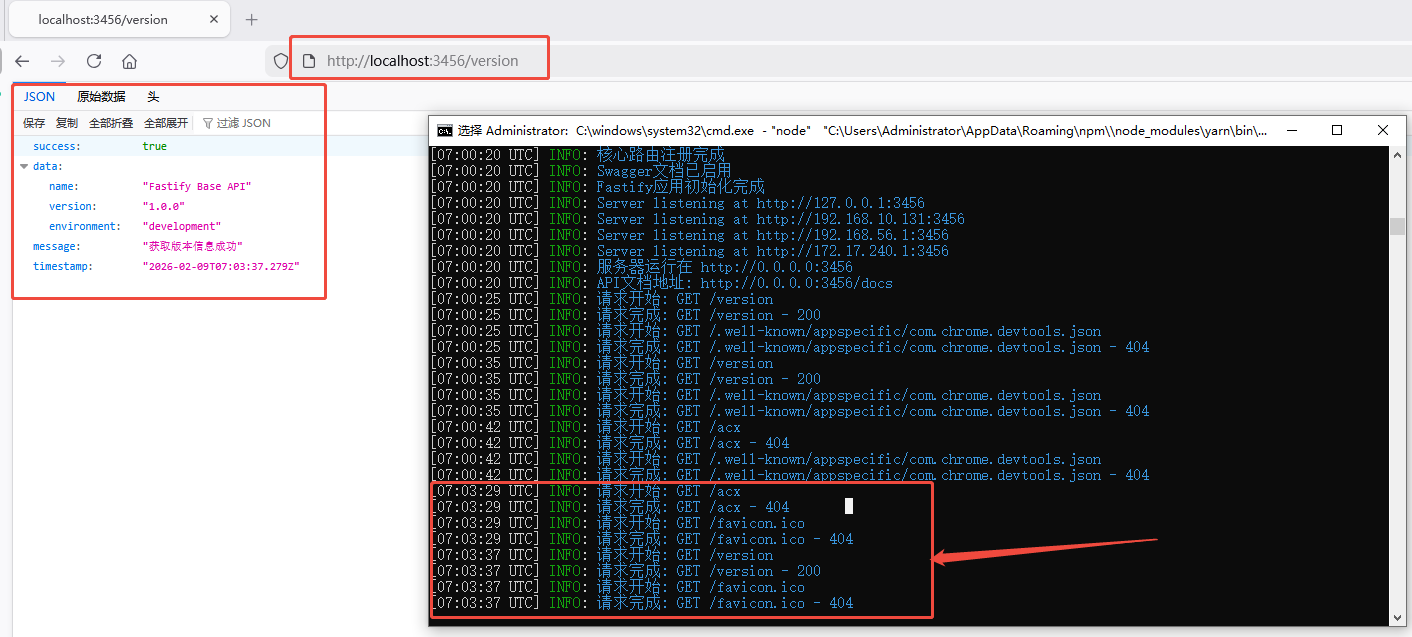Click the forward navigation arrow
This screenshot has height=637, width=1412.
coord(58,61)
